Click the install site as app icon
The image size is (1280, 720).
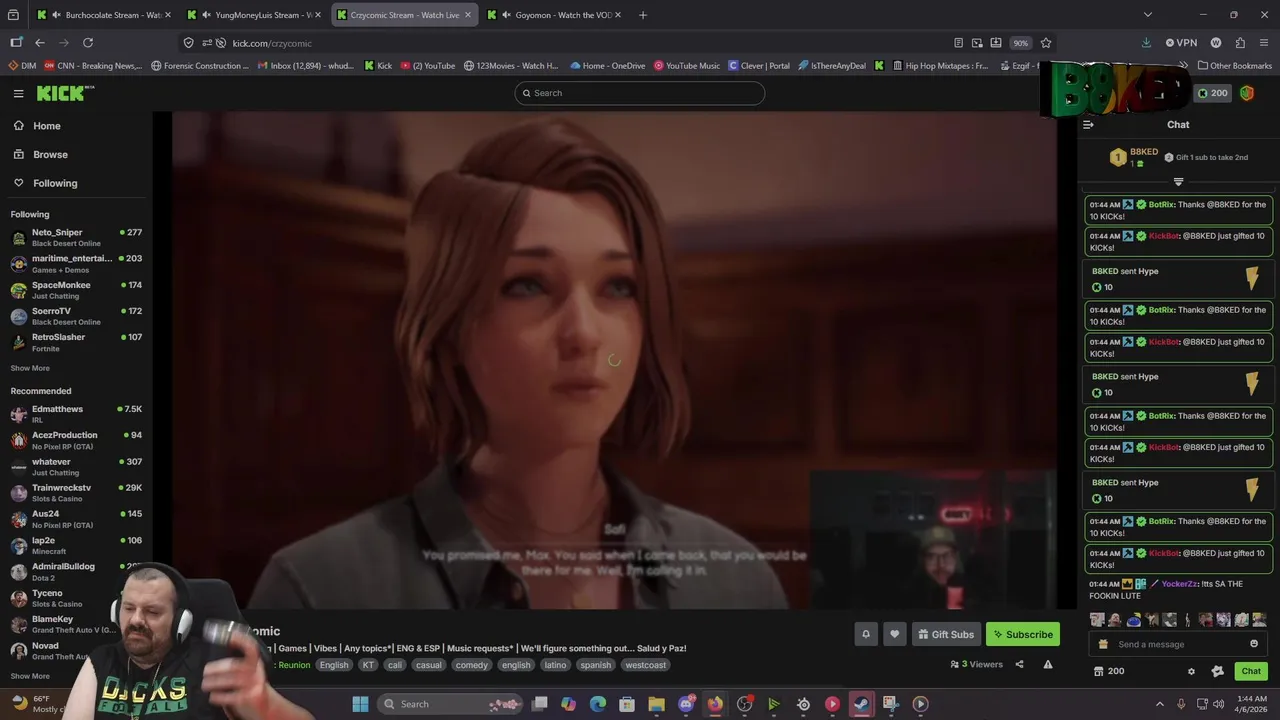(996, 43)
